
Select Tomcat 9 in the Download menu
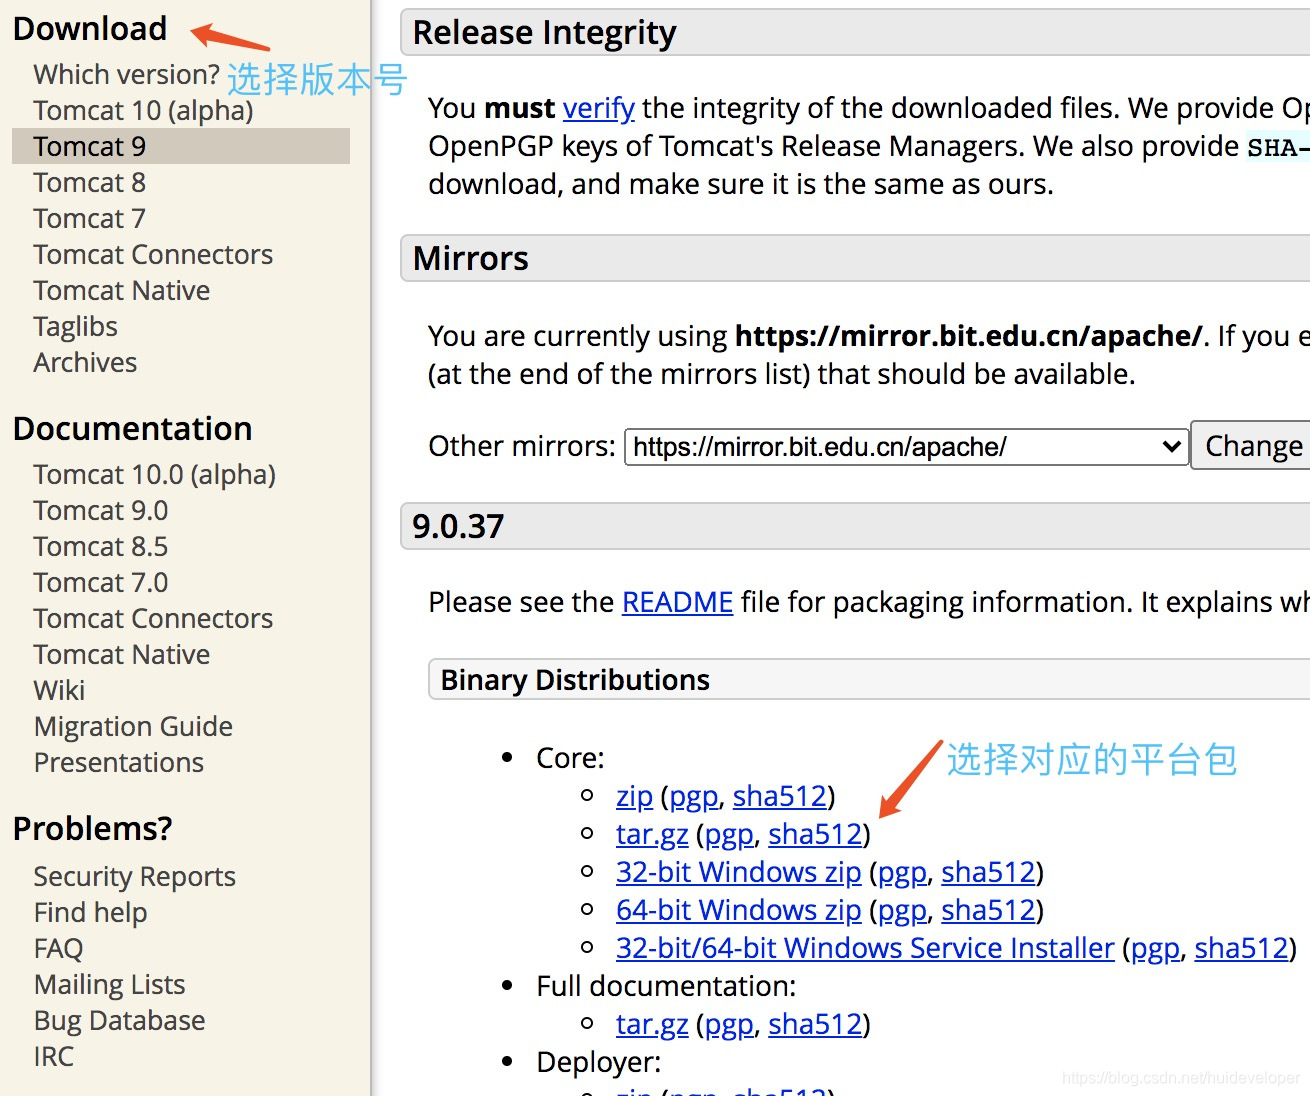[x=181, y=146]
